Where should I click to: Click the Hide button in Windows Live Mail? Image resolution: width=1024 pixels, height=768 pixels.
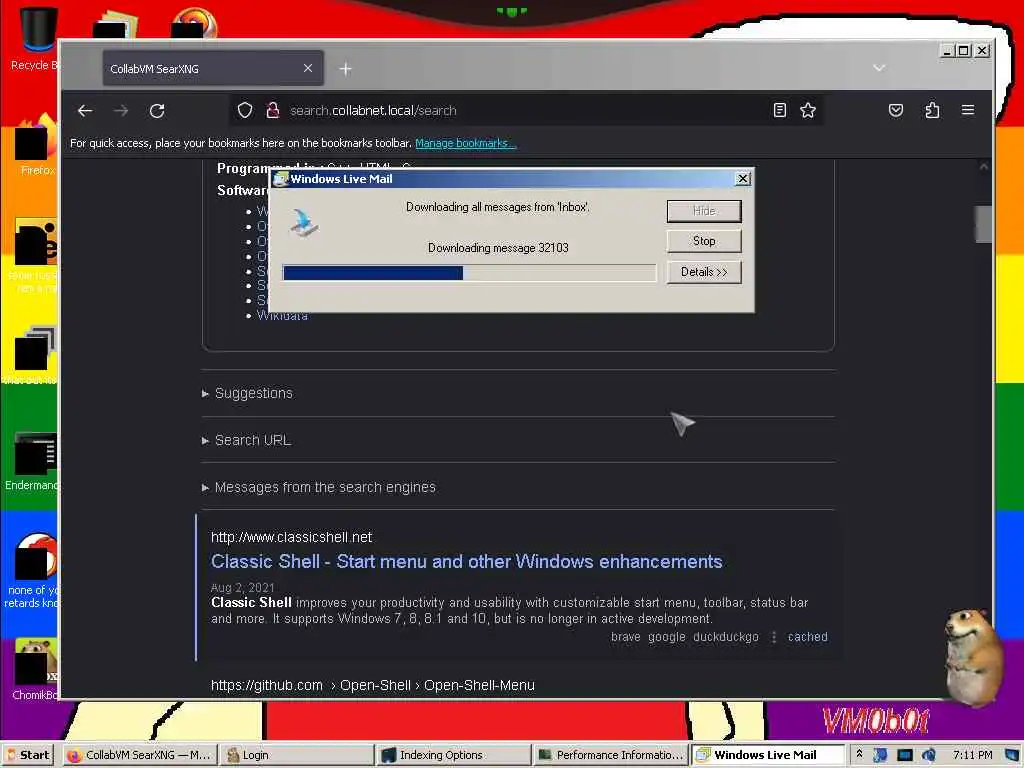tap(704, 211)
